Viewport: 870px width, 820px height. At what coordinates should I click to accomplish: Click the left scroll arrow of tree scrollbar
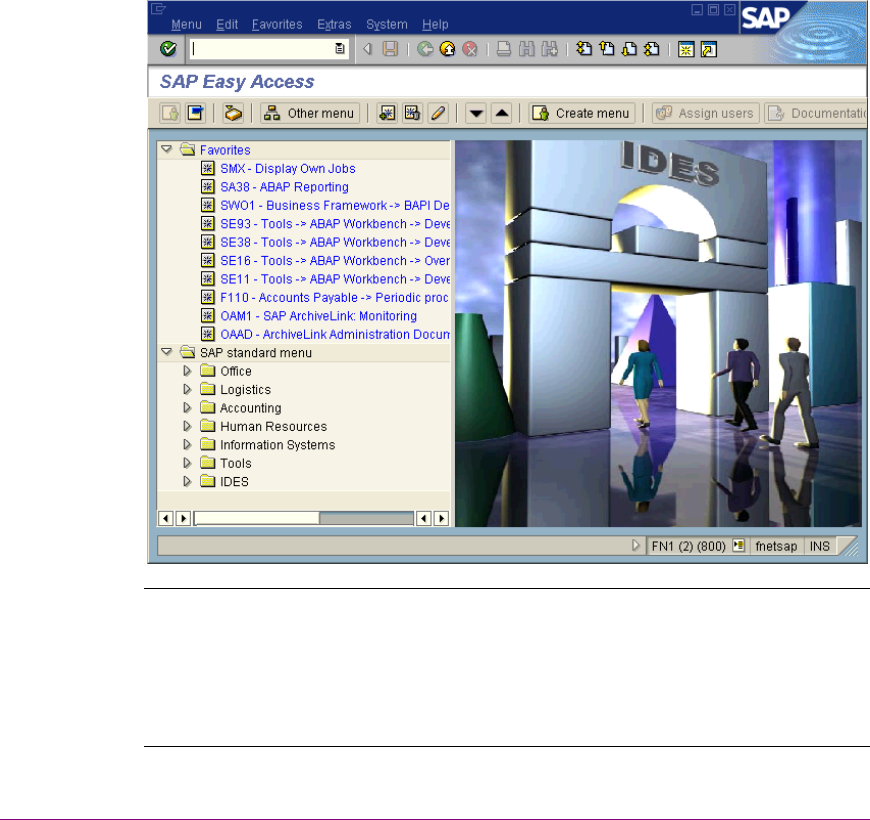pyautogui.click(x=165, y=518)
